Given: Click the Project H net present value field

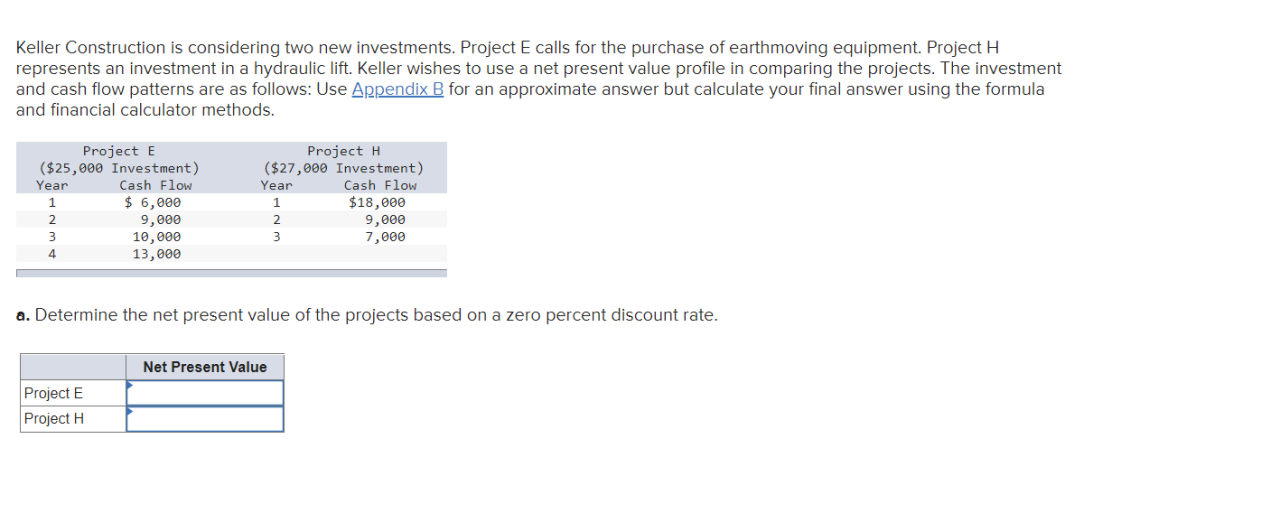Looking at the screenshot, I should 205,419.
